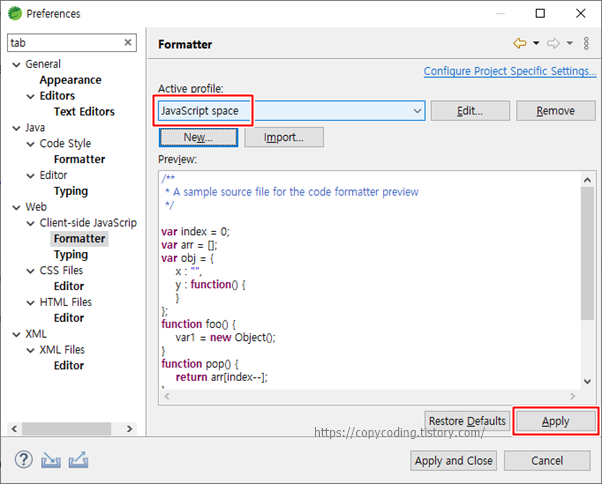This screenshot has height=484, width=602.
Task: Click the Import... button
Action: point(284,137)
